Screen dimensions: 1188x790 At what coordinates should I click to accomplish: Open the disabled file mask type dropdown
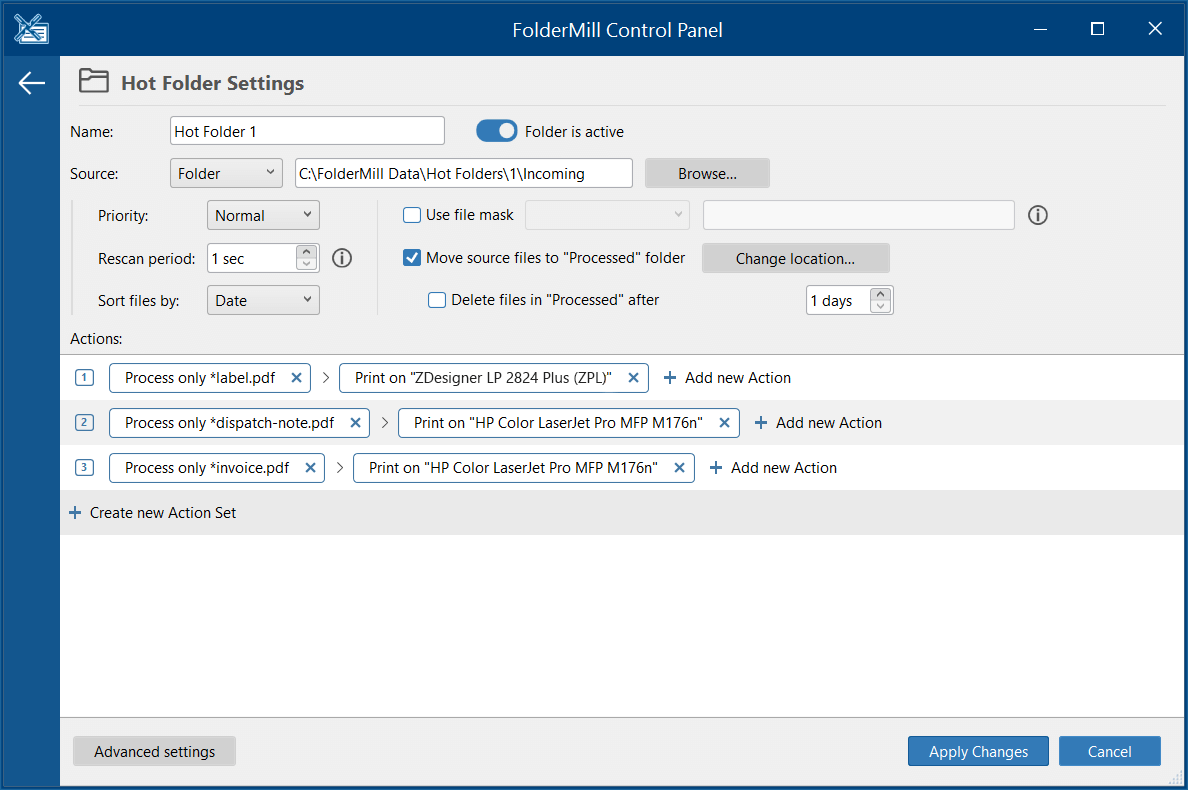pyautogui.click(x=607, y=215)
